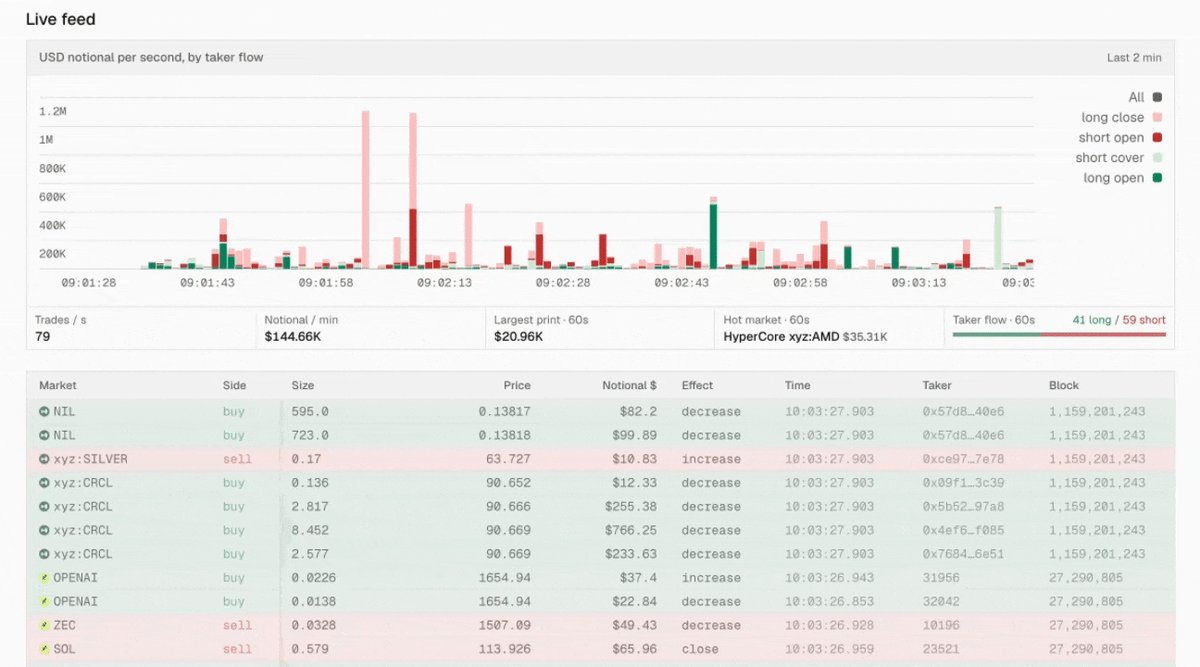Sort the table by Market column
This screenshot has width=1200, height=667.
[x=58, y=385]
